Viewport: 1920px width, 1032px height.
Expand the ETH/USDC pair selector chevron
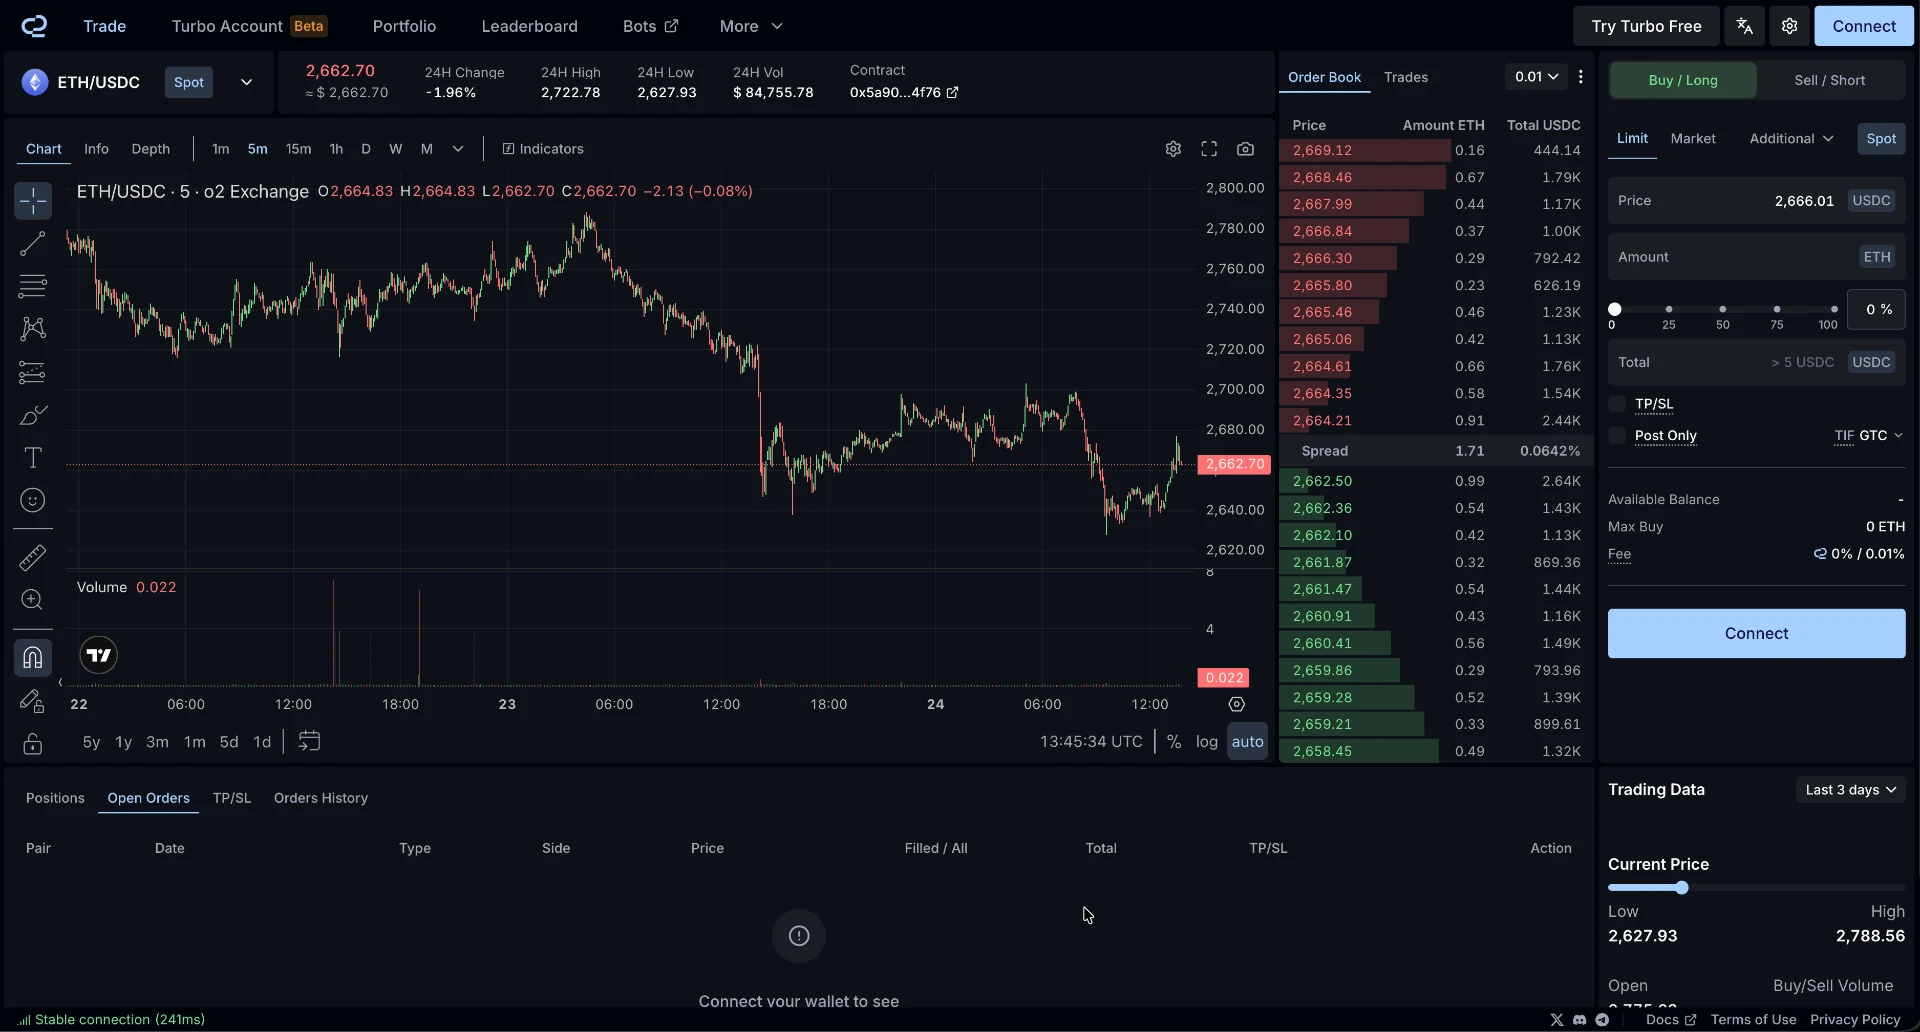point(246,82)
